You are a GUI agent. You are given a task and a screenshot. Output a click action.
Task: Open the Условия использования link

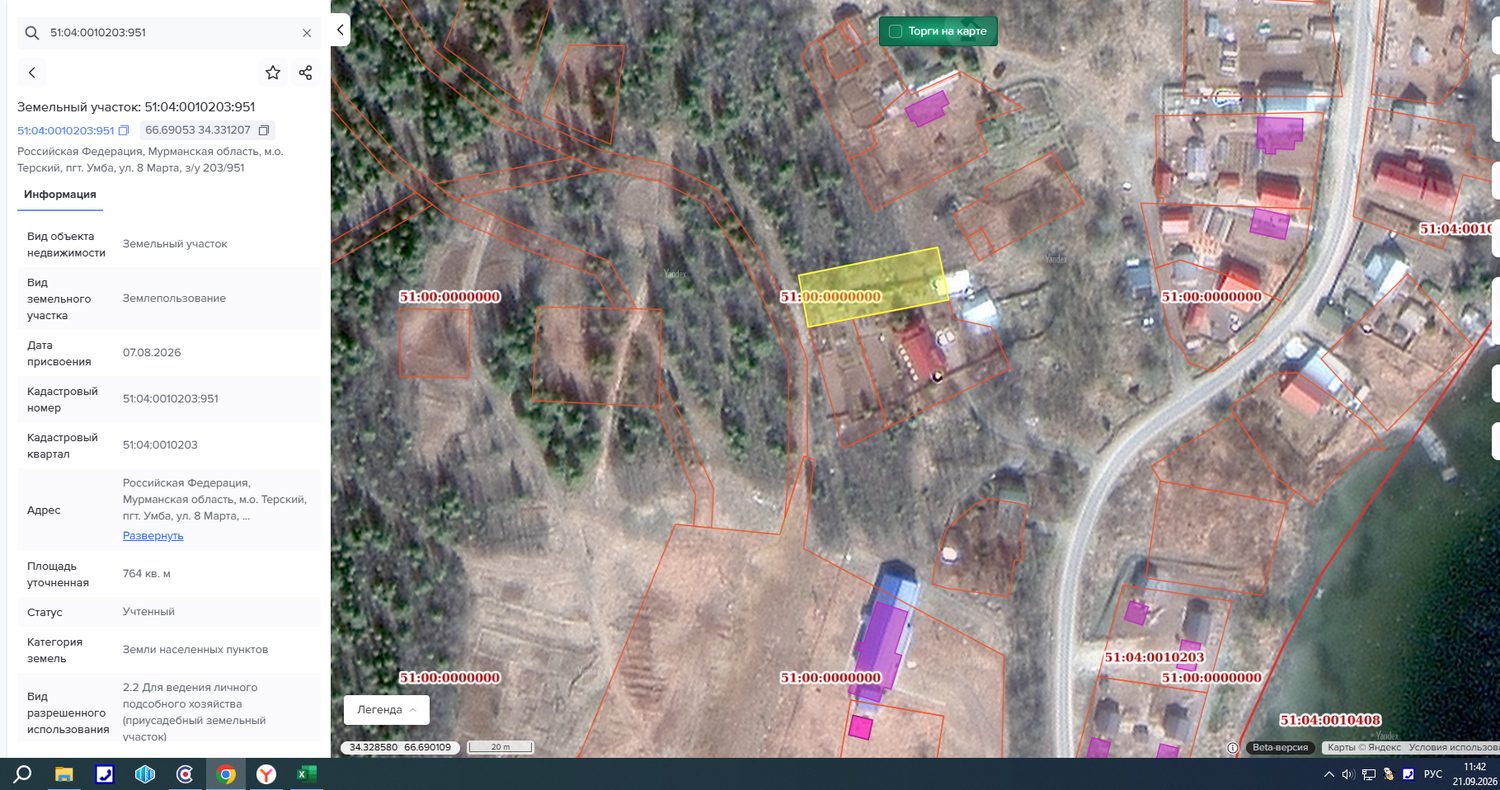(x=1454, y=748)
